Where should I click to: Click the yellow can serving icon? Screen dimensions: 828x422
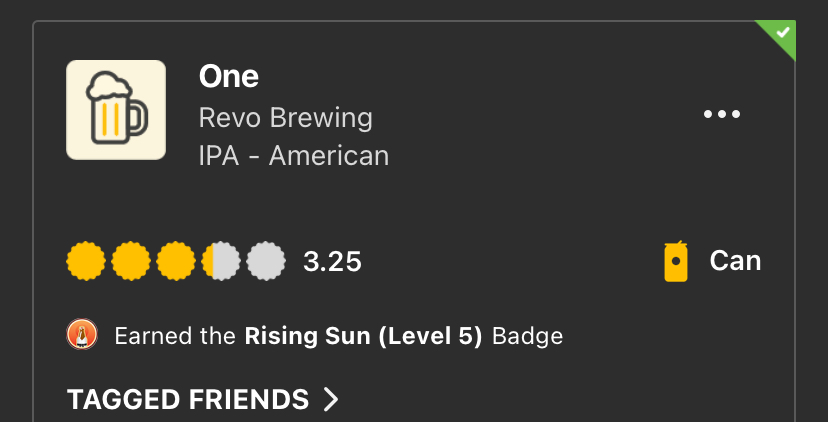[x=676, y=262]
